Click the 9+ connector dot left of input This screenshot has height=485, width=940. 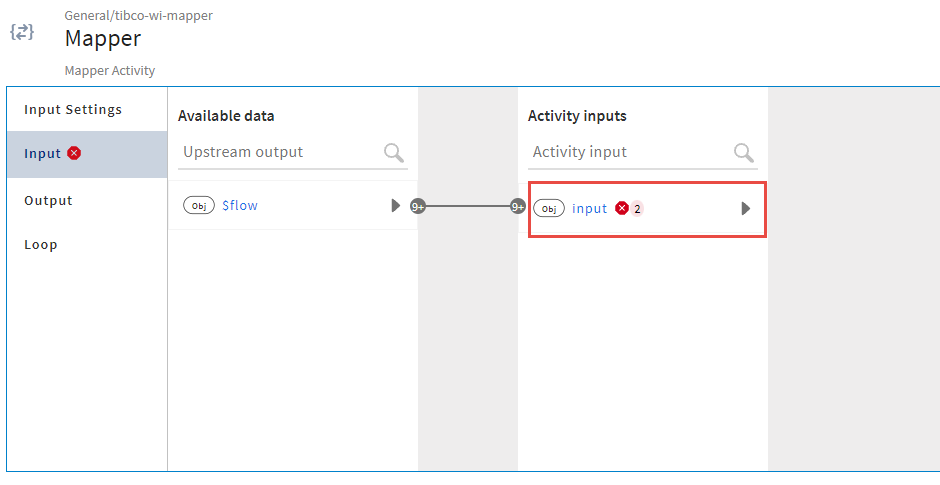click(518, 207)
